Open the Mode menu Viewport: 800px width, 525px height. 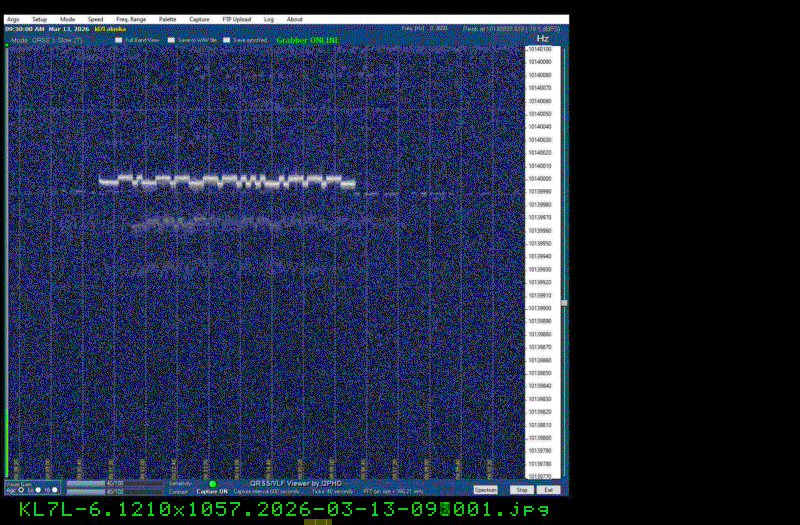(67, 19)
